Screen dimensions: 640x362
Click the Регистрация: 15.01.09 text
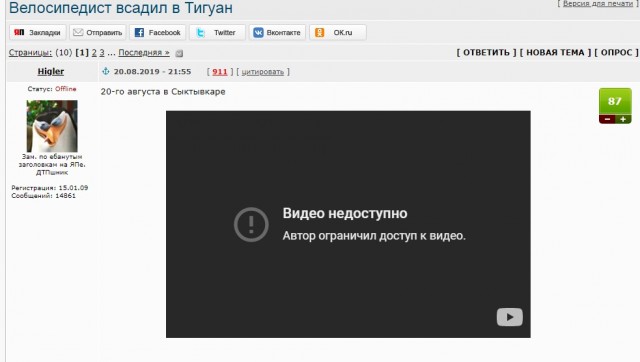point(50,188)
